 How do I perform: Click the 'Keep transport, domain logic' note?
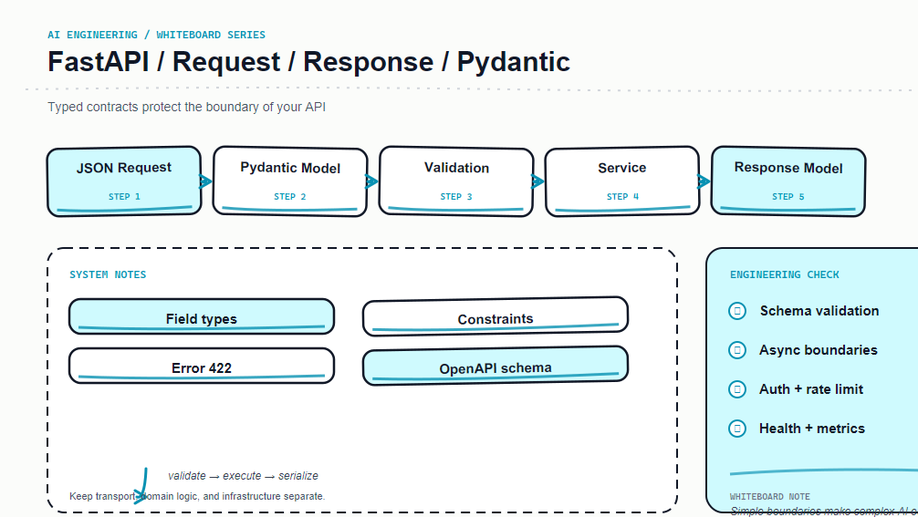[197, 497]
